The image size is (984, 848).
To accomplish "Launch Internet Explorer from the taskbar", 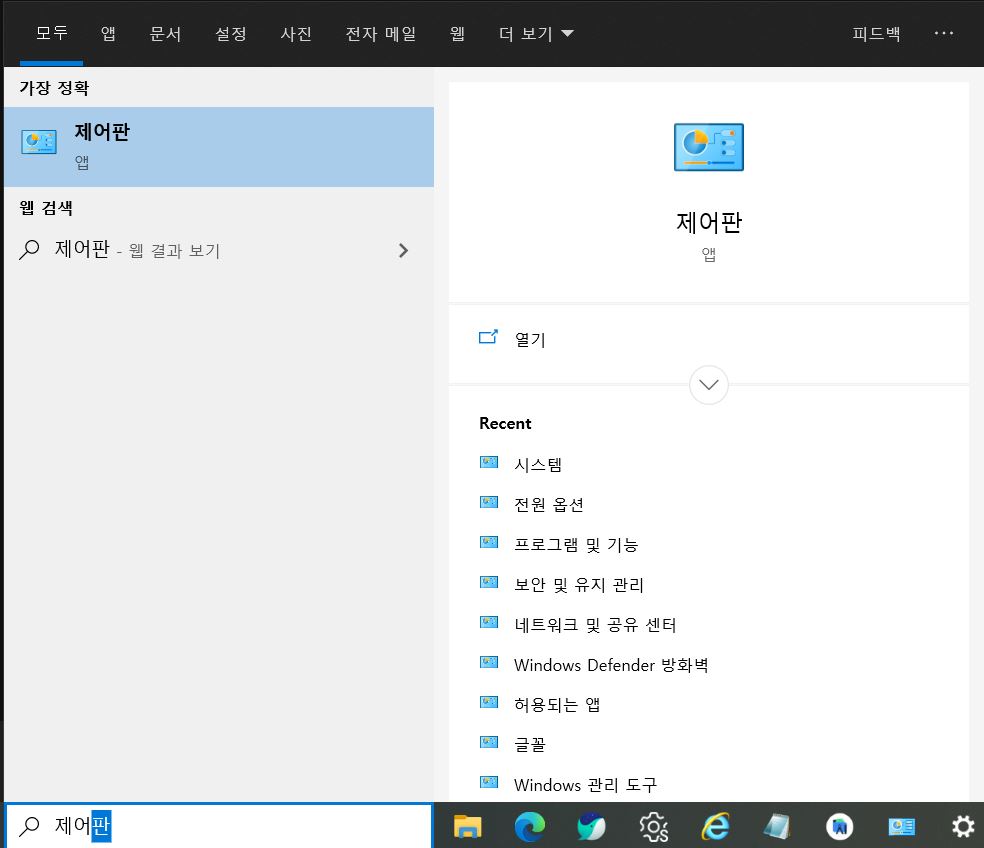I will coord(715,826).
